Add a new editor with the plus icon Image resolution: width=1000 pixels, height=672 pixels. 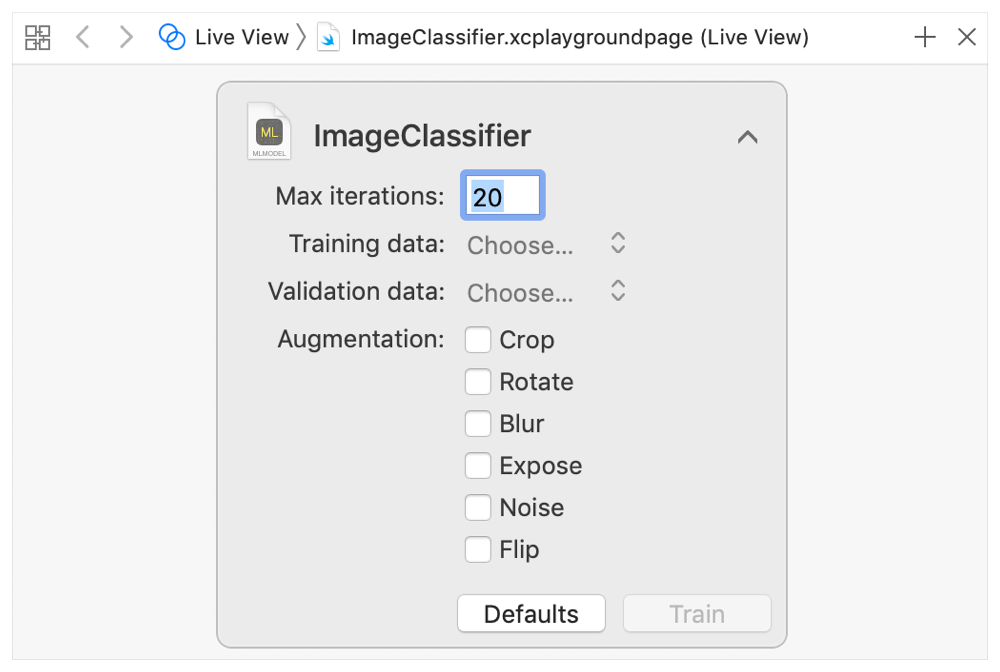(924, 36)
